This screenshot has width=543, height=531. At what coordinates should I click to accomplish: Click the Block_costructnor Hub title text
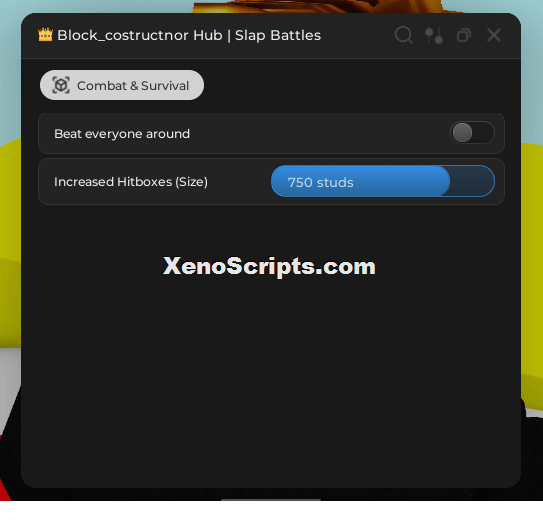point(189,35)
